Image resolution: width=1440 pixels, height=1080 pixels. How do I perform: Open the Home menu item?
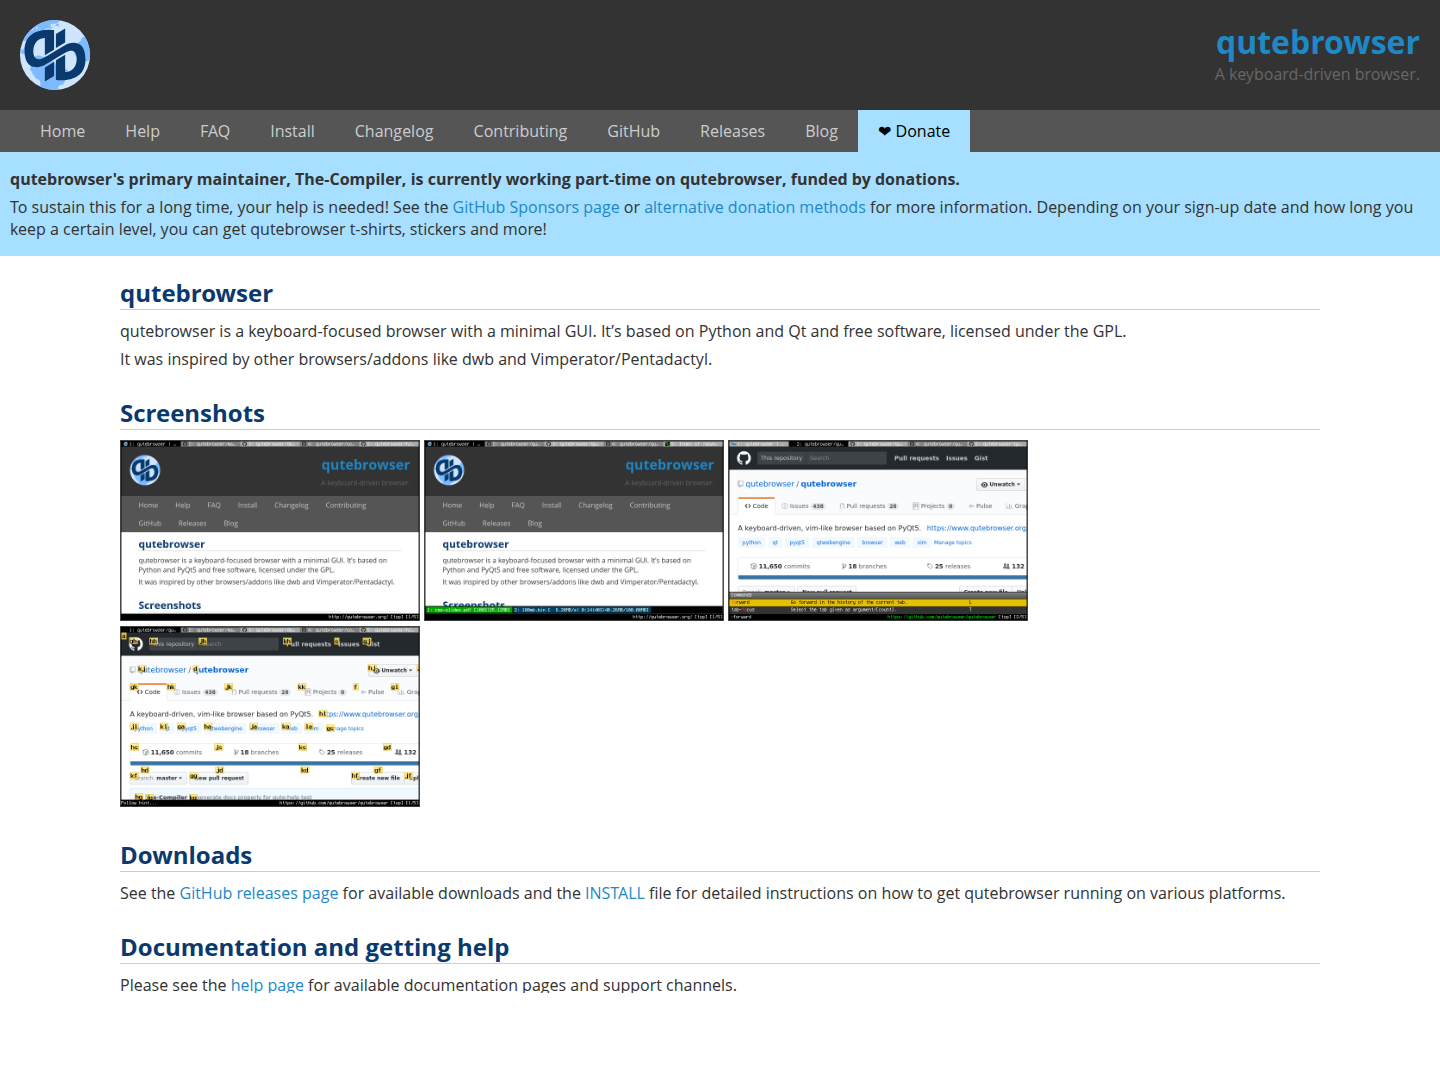(62, 131)
